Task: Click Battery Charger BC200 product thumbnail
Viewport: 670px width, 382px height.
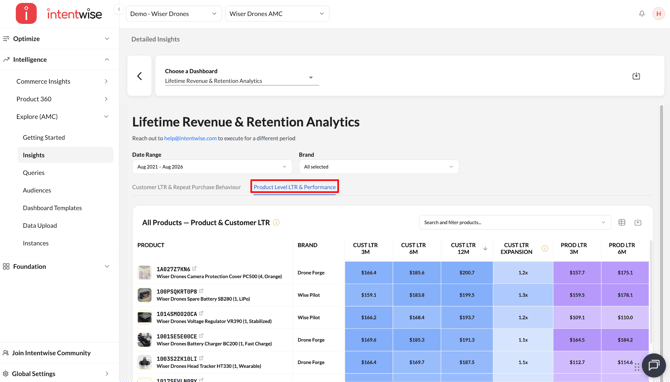Action: pos(144,340)
